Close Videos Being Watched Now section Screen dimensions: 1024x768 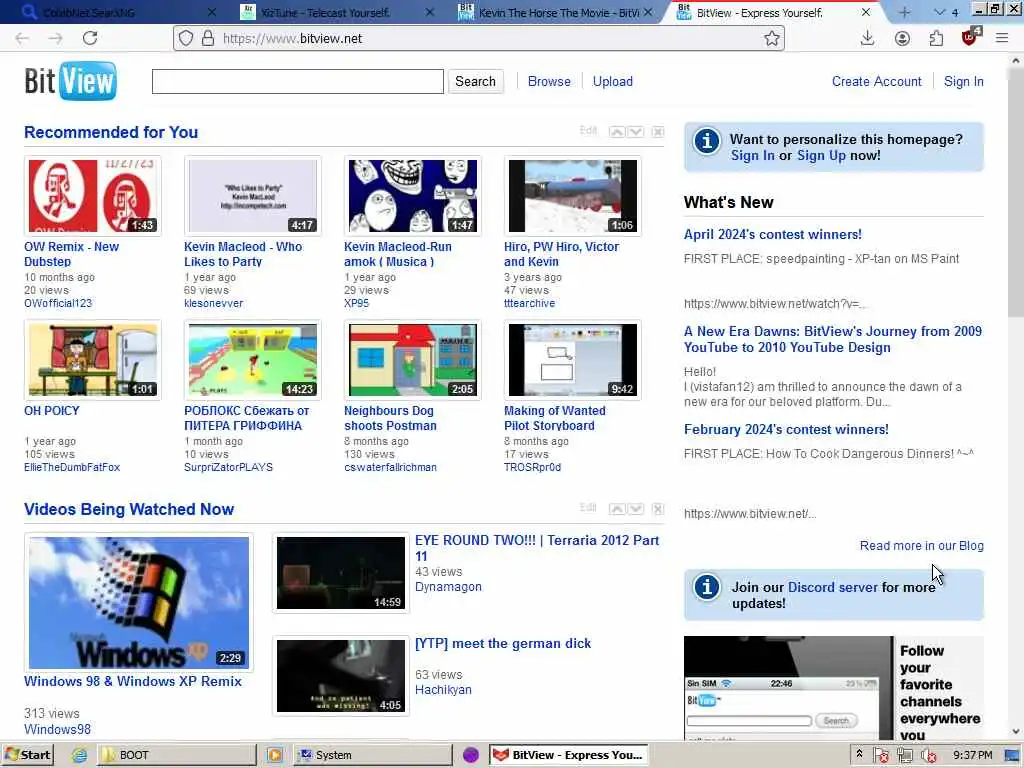pos(658,509)
